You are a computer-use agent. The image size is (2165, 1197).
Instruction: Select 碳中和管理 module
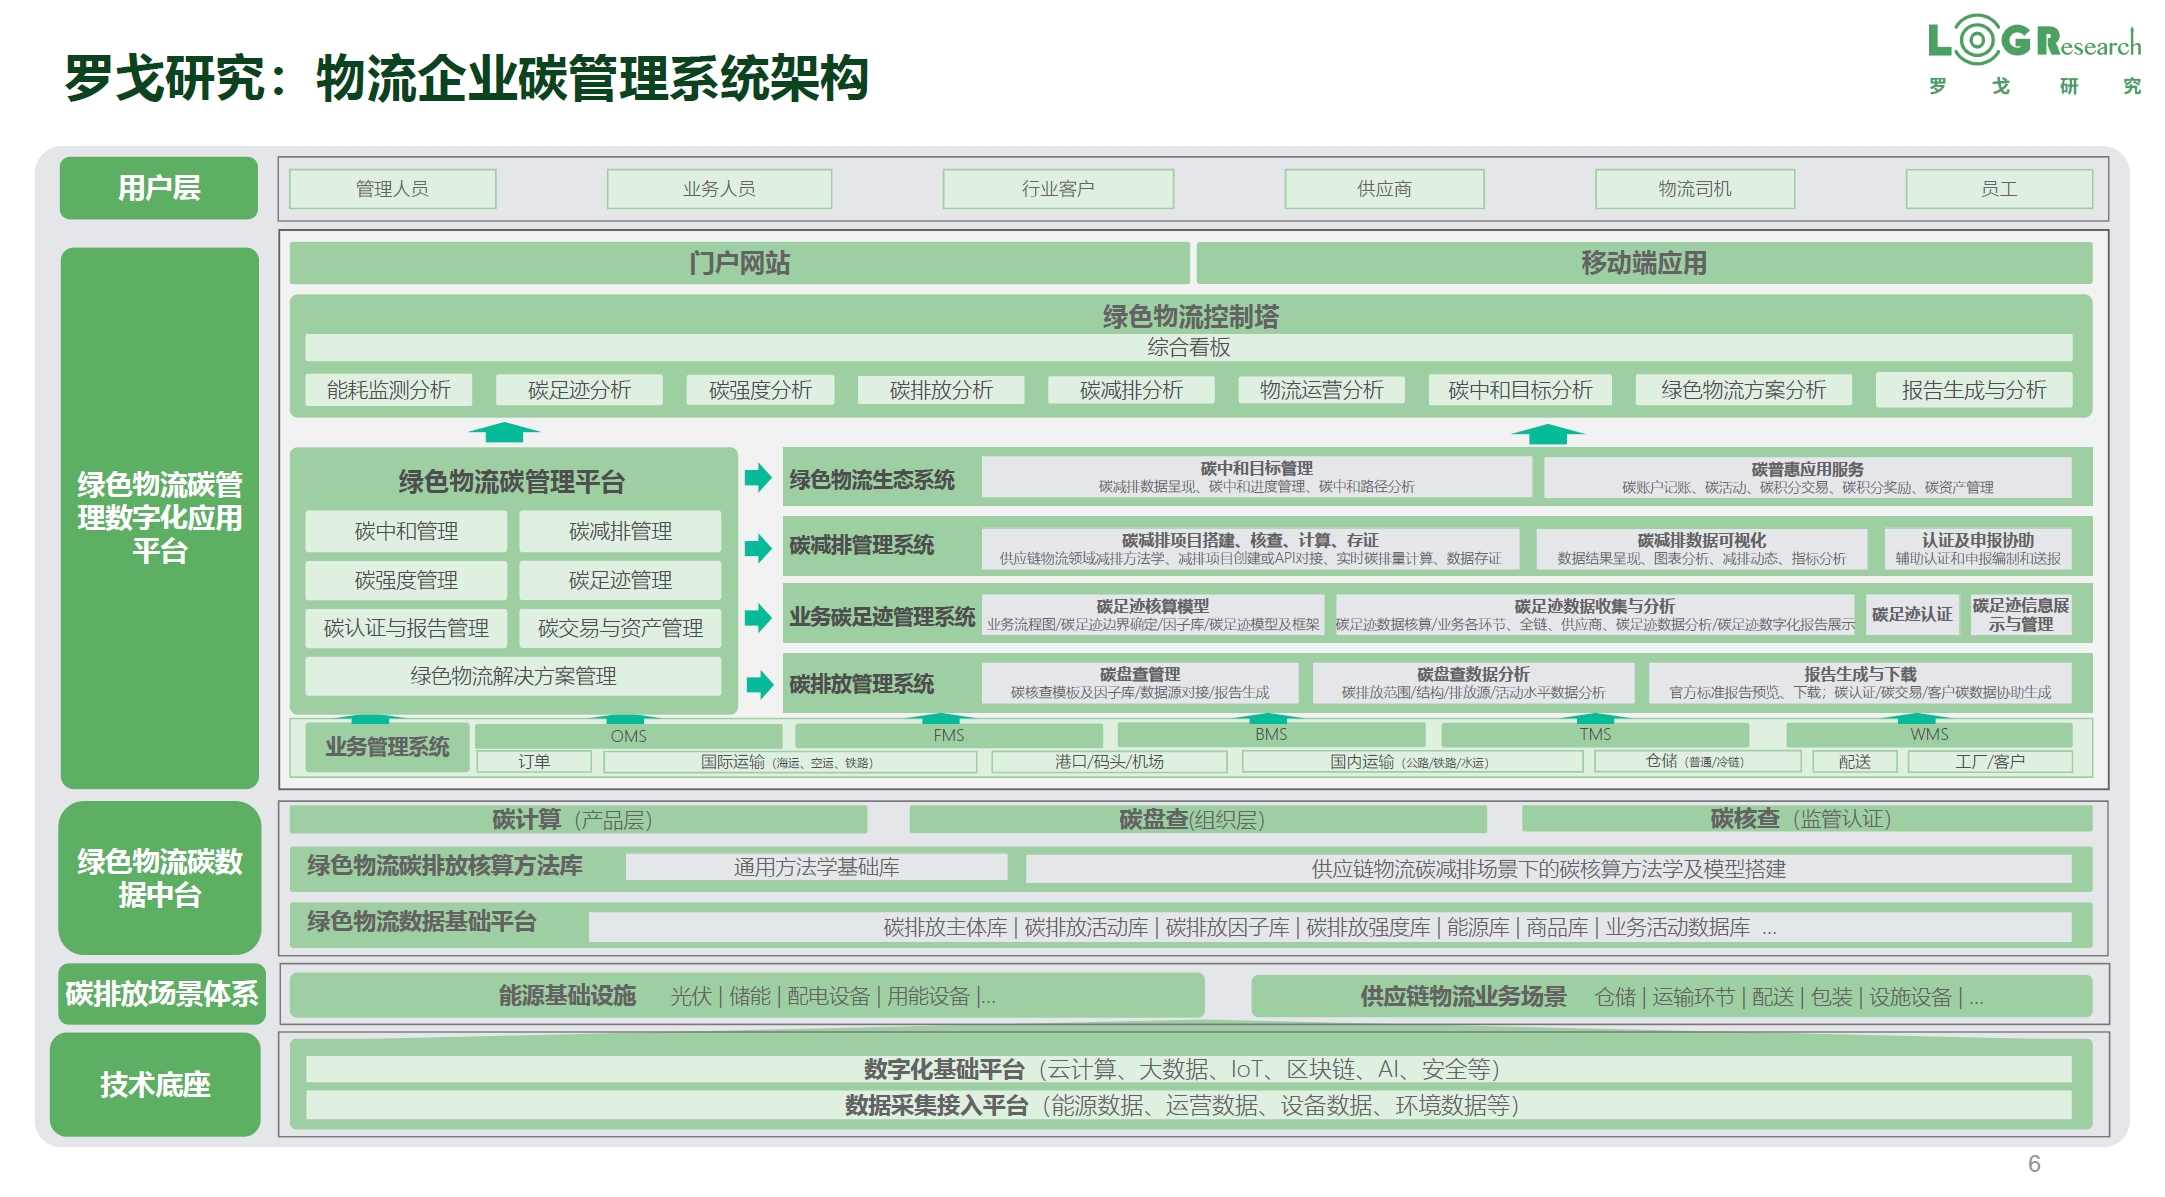click(x=406, y=531)
